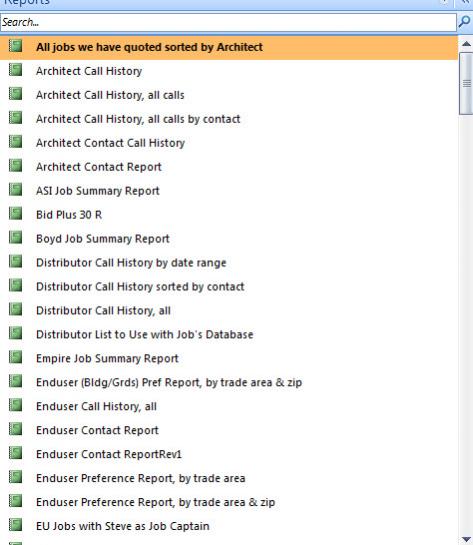The height and width of the screenshot is (545, 473).
Task: Click the report icon beside Architect Call History
Action: [x=15, y=70]
